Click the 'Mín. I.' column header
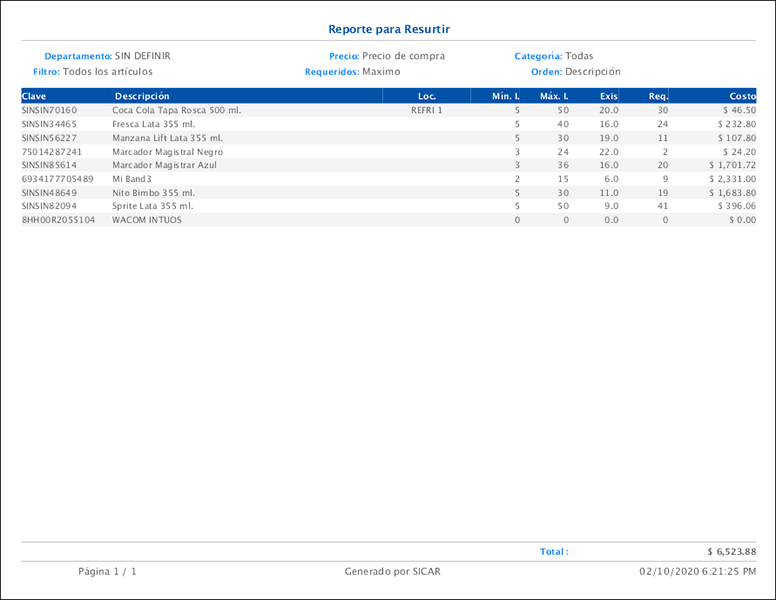The height and width of the screenshot is (600, 776). click(x=506, y=96)
